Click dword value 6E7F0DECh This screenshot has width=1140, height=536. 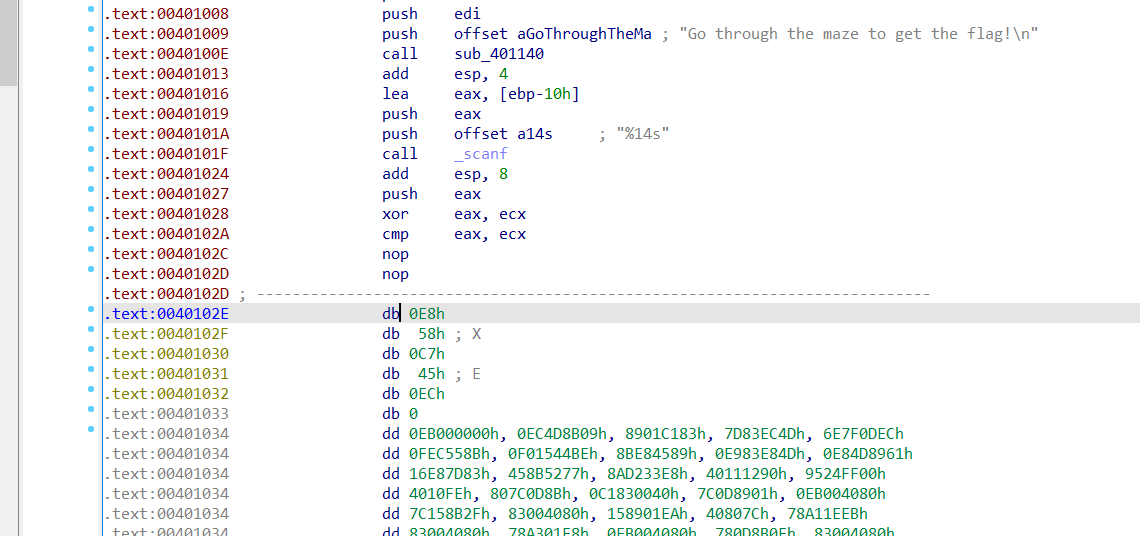pos(864,434)
